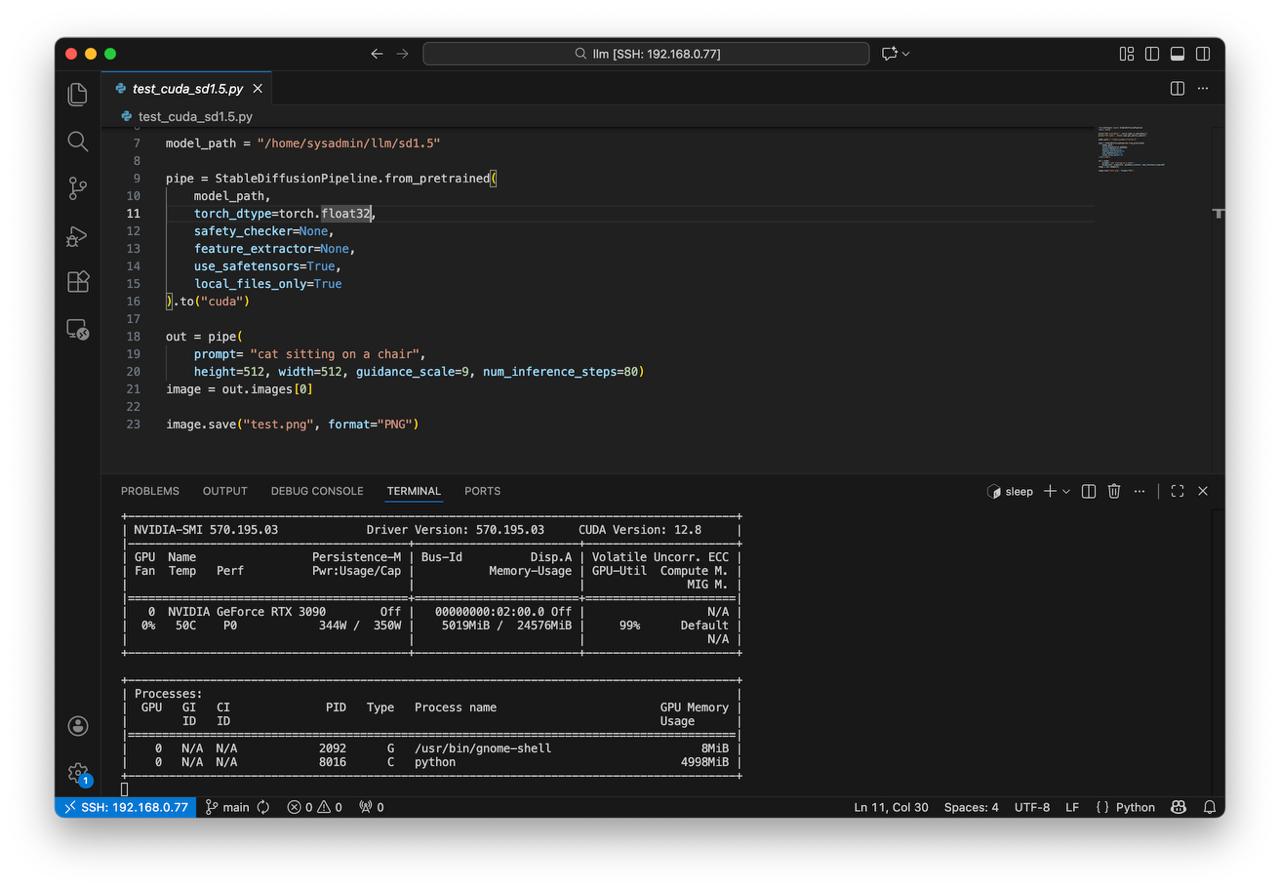Open the Run and Debug view
Image resolution: width=1280 pixels, height=890 pixels.
click(x=78, y=235)
